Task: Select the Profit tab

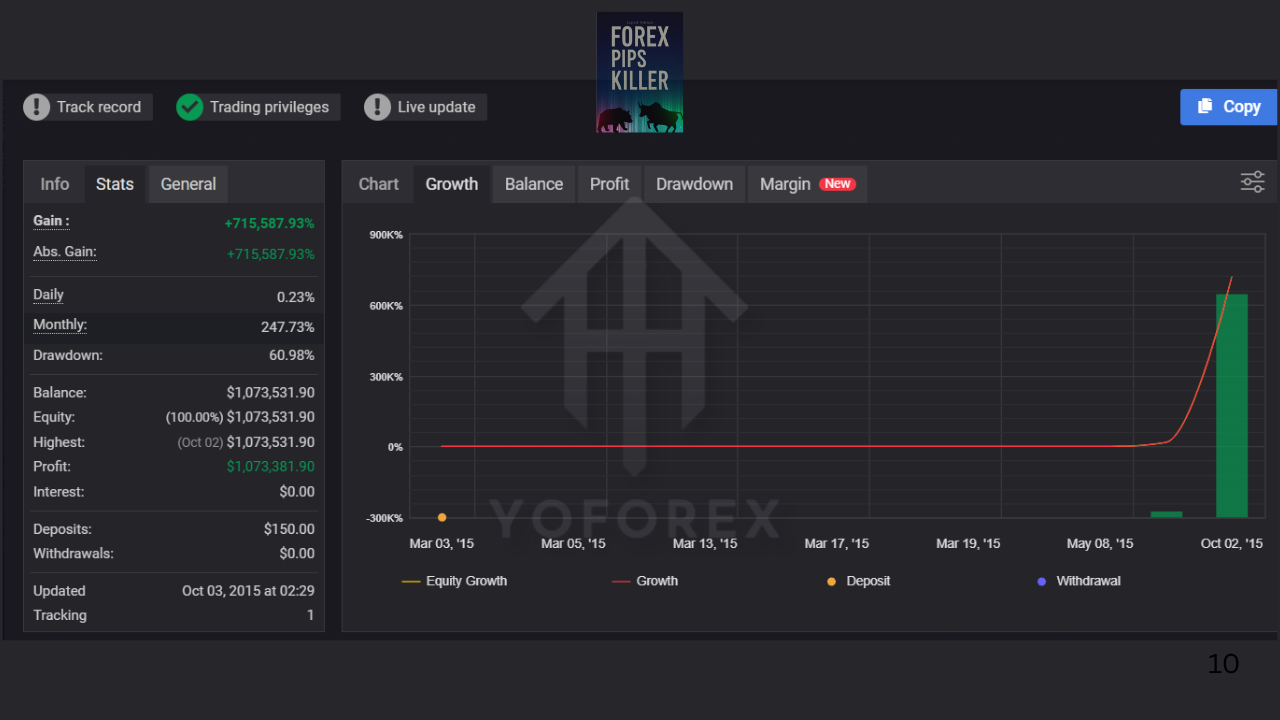Action: (x=609, y=184)
